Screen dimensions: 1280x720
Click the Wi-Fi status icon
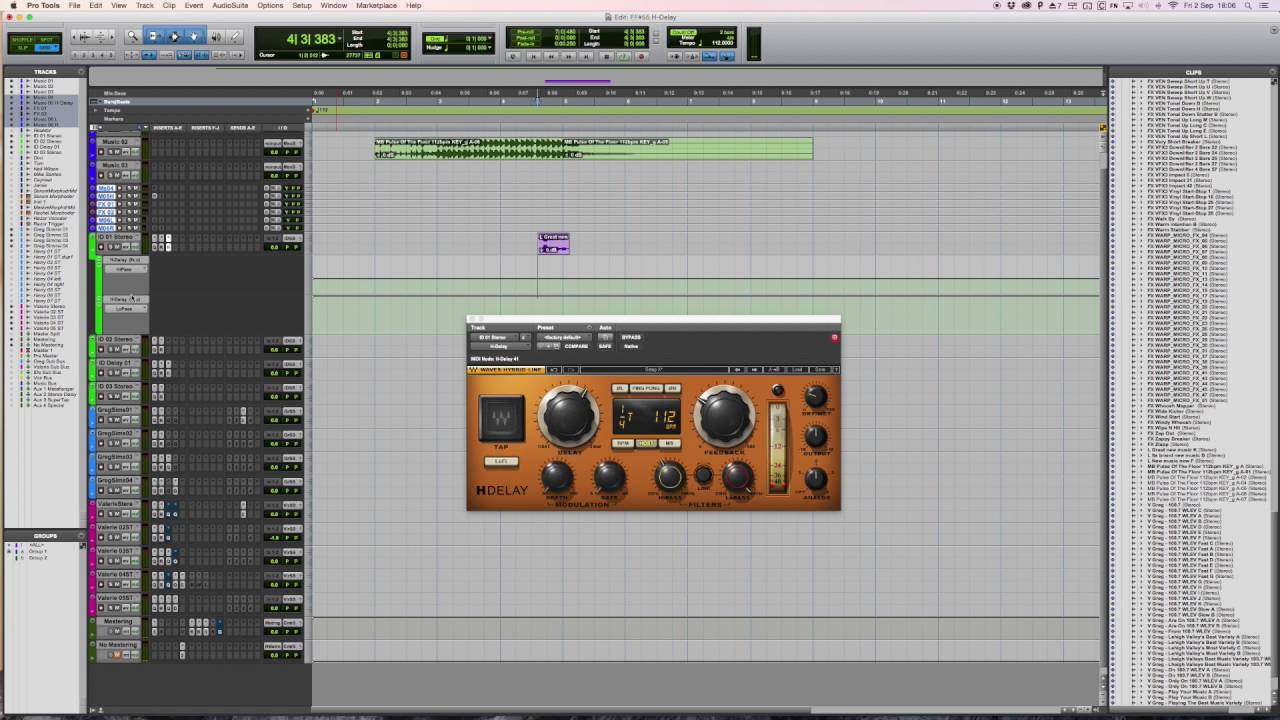click(x=1173, y=6)
